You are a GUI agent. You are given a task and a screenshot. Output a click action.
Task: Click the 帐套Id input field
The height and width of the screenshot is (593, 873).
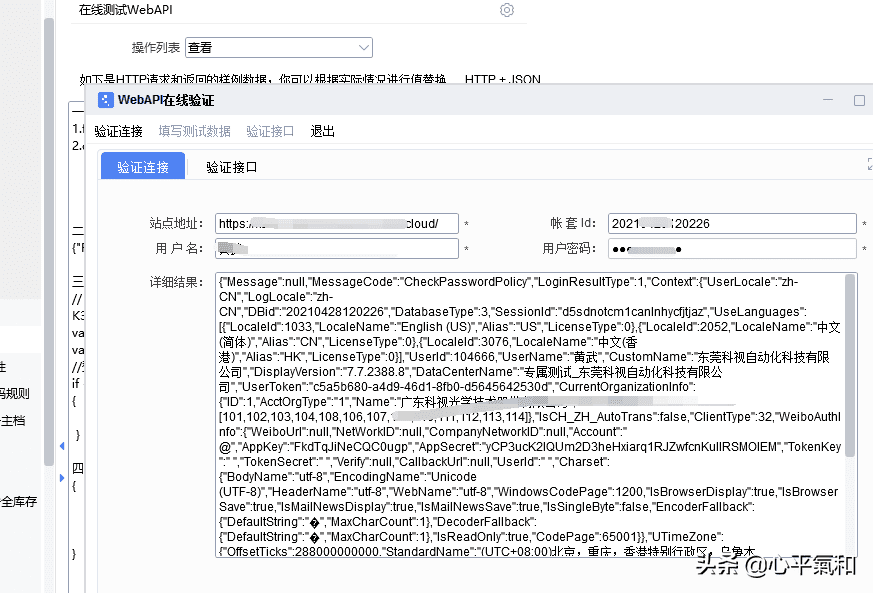(x=732, y=223)
